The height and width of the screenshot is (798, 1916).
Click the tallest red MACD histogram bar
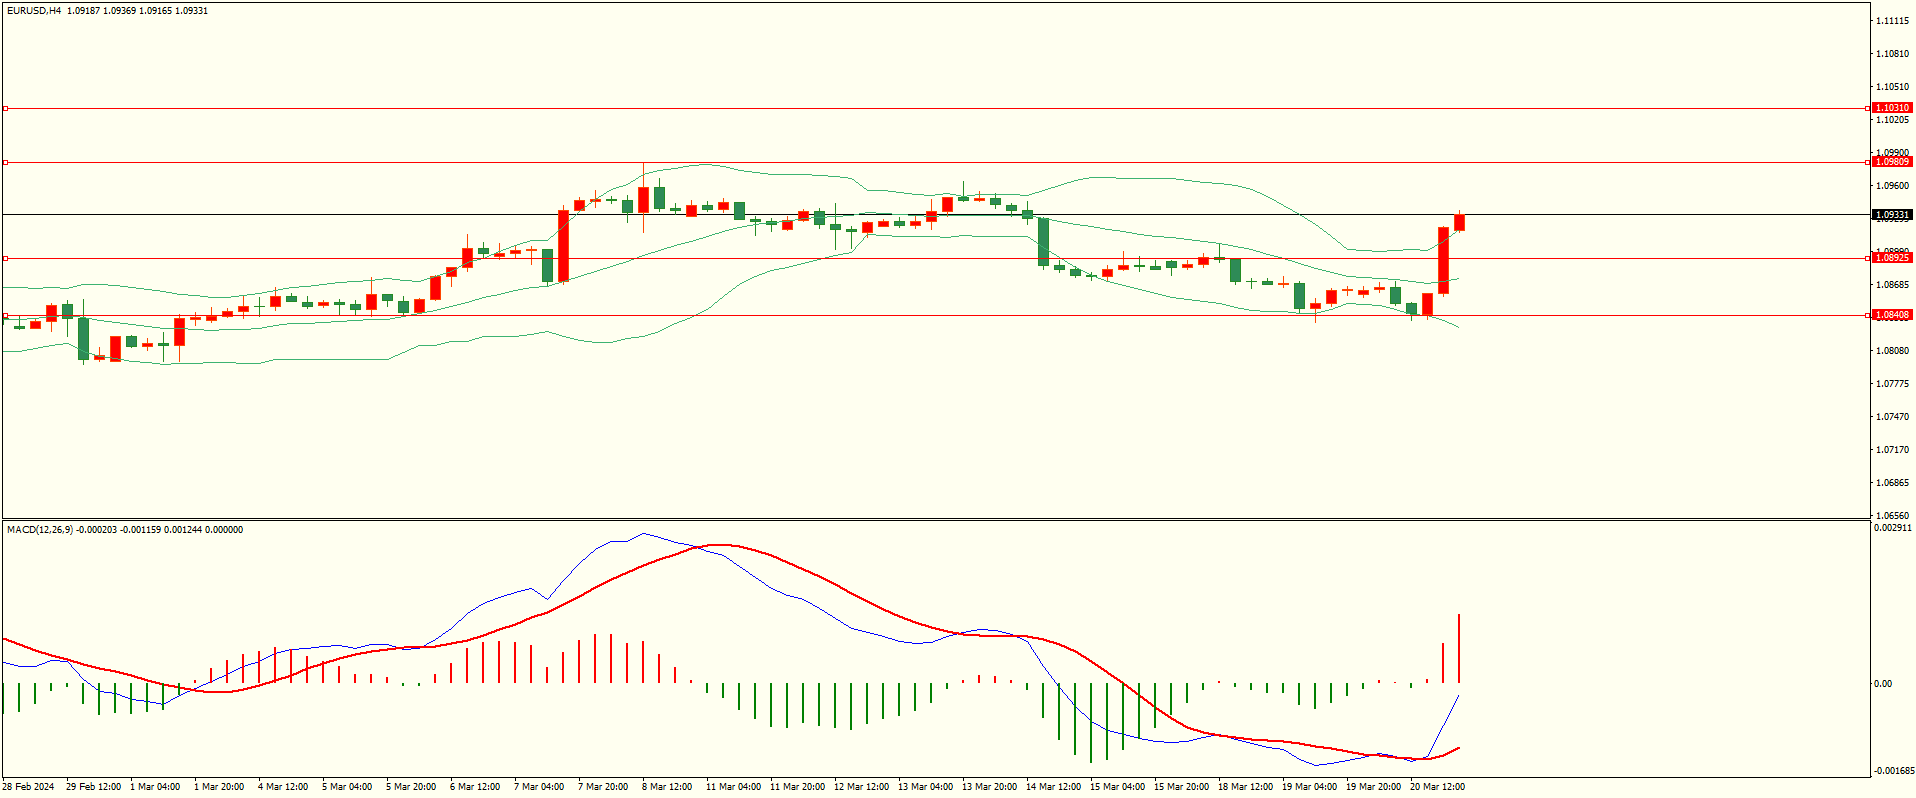(1460, 648)
